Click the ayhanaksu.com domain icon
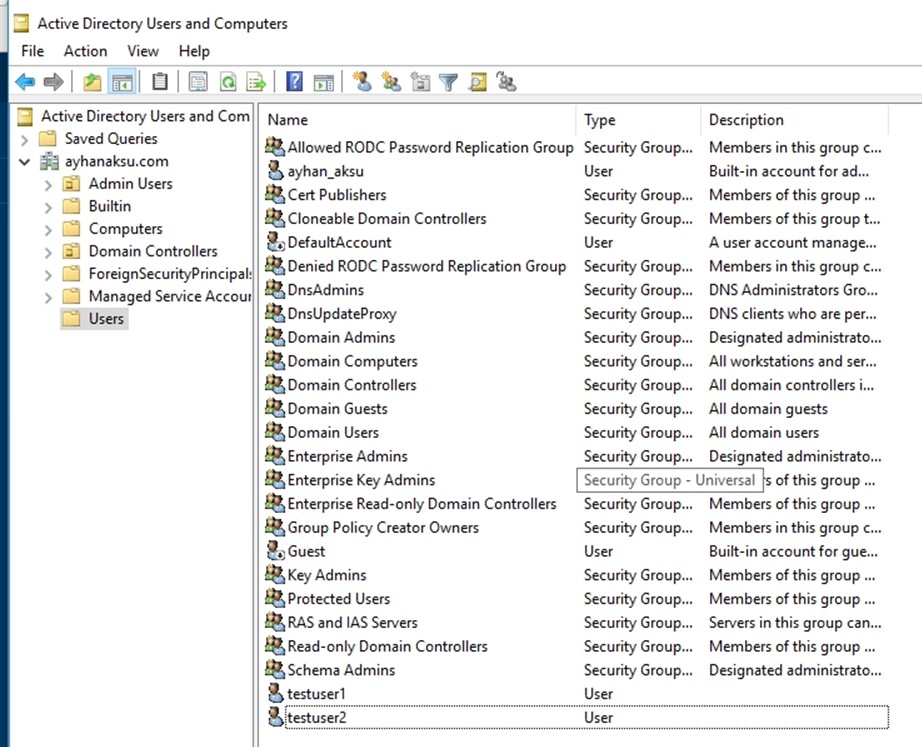Image resolution: width=922 pixels, height=747 pixels. pyautogui.click(x=49, y=161)
